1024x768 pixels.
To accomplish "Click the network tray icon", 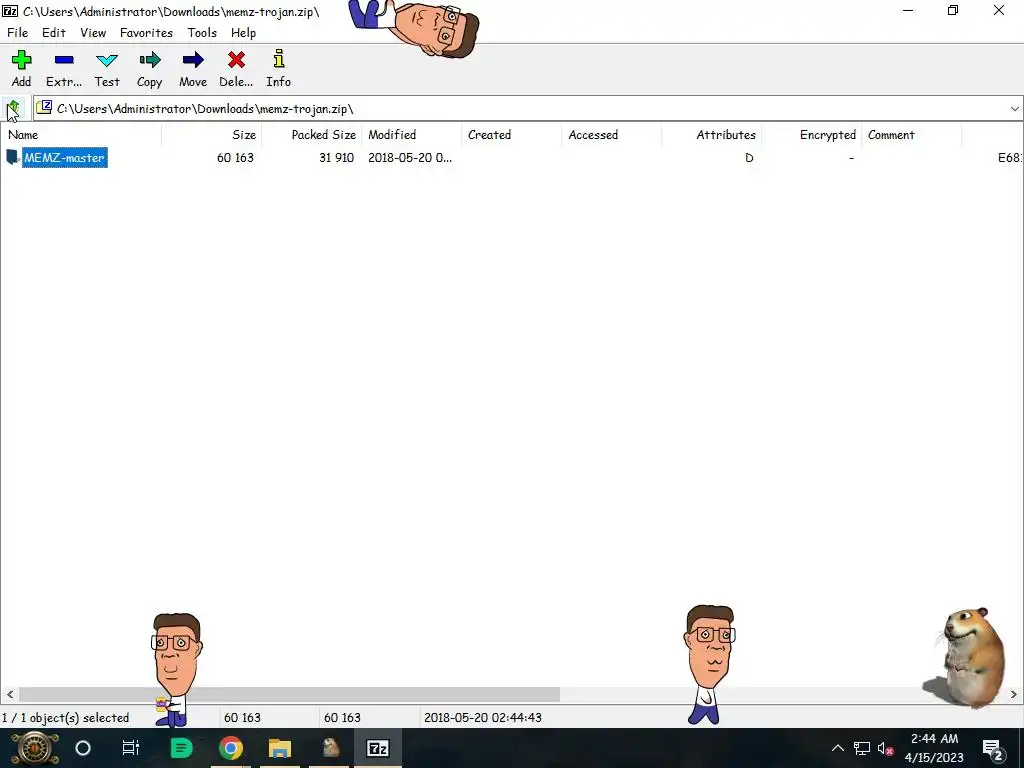I will pos(861,748).
